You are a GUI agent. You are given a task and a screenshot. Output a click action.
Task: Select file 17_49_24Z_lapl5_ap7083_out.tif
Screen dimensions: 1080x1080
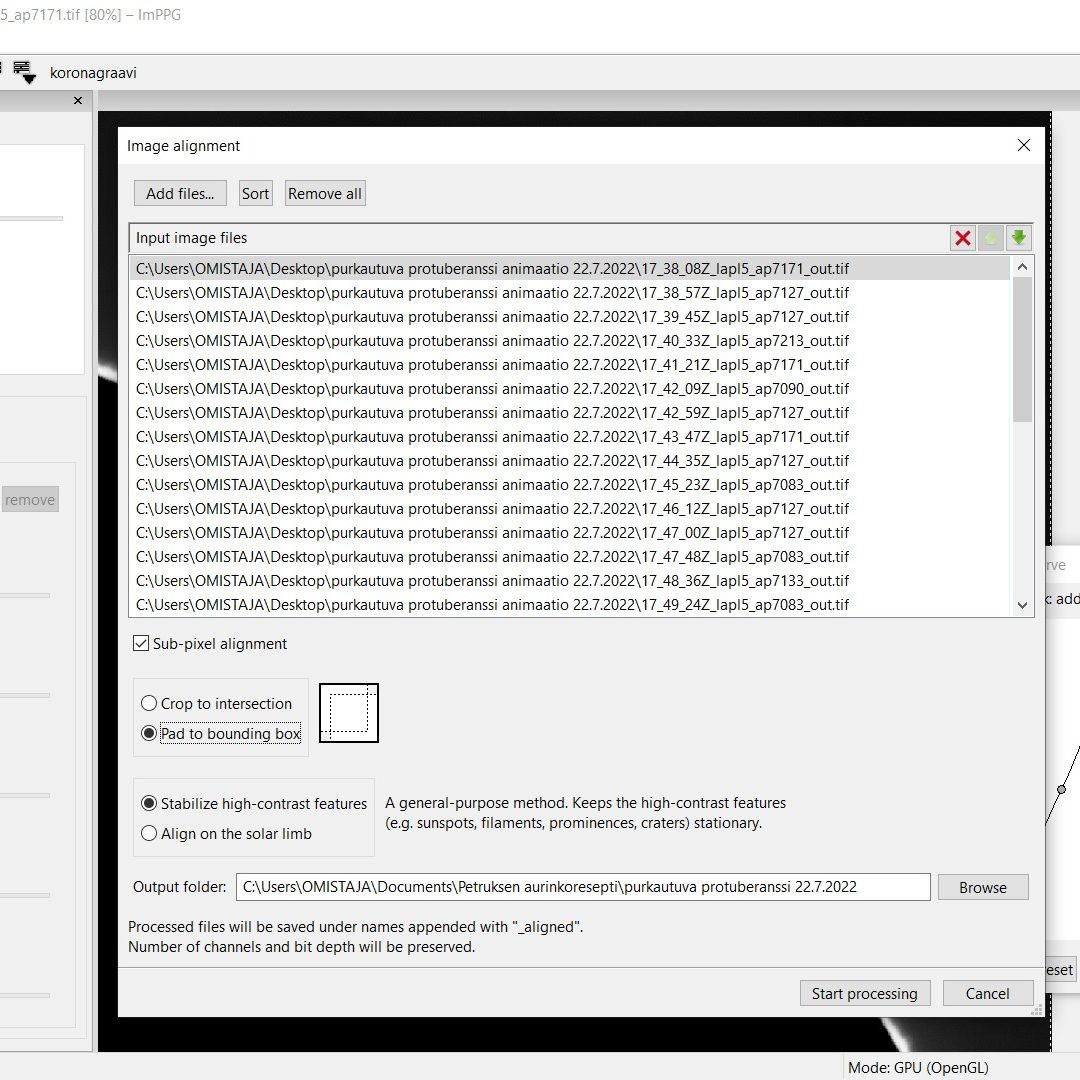pyautogui.click(x=569, y=605)
